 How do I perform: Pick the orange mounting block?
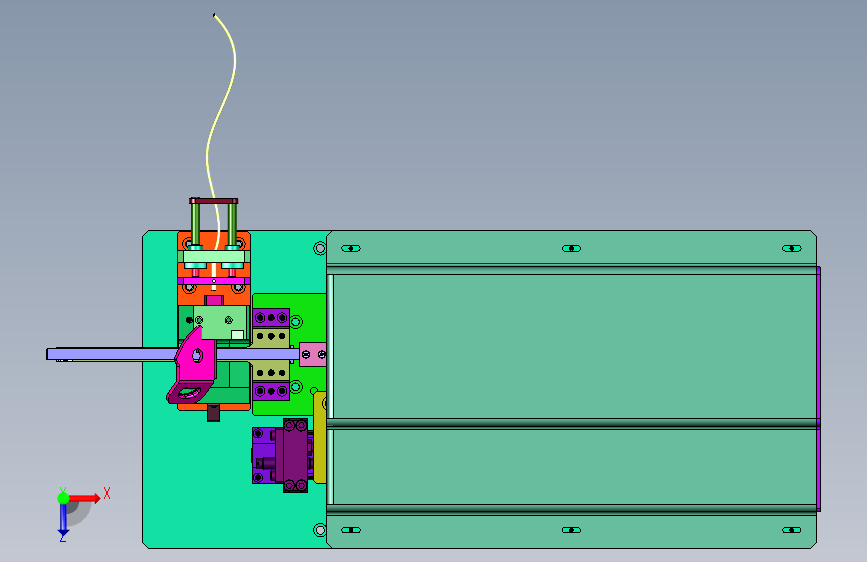214,295
